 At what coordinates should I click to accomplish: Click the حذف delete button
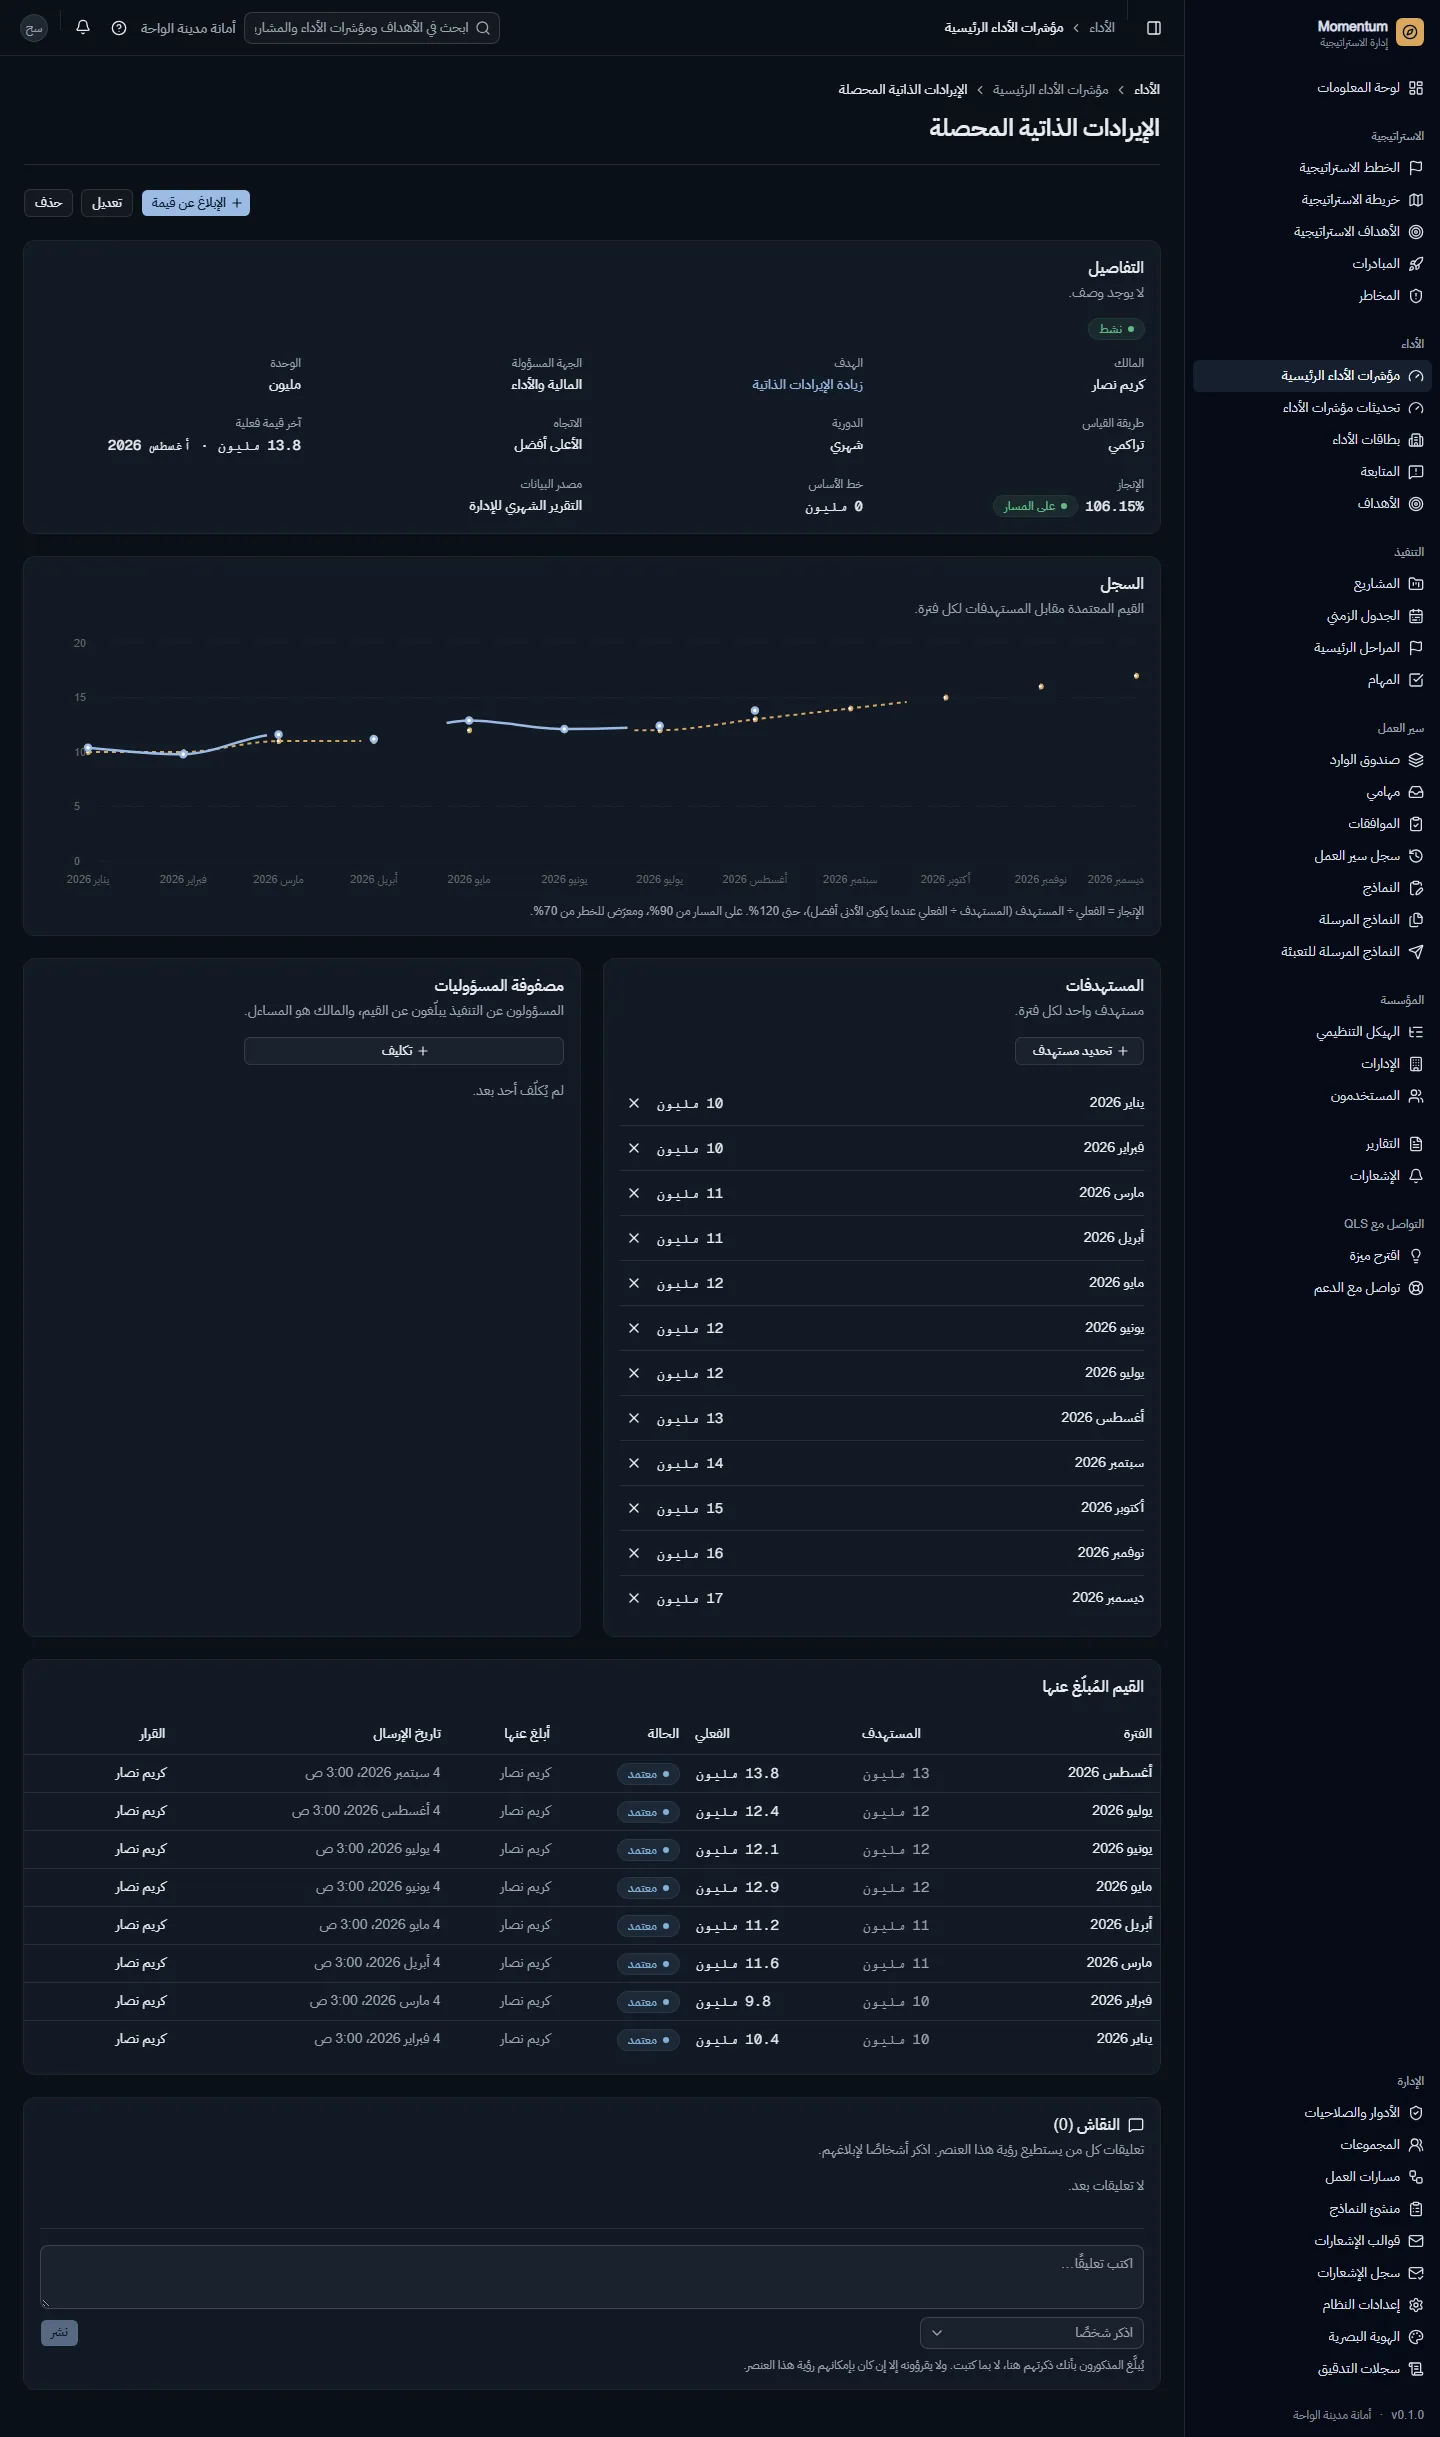pos(48,203)
